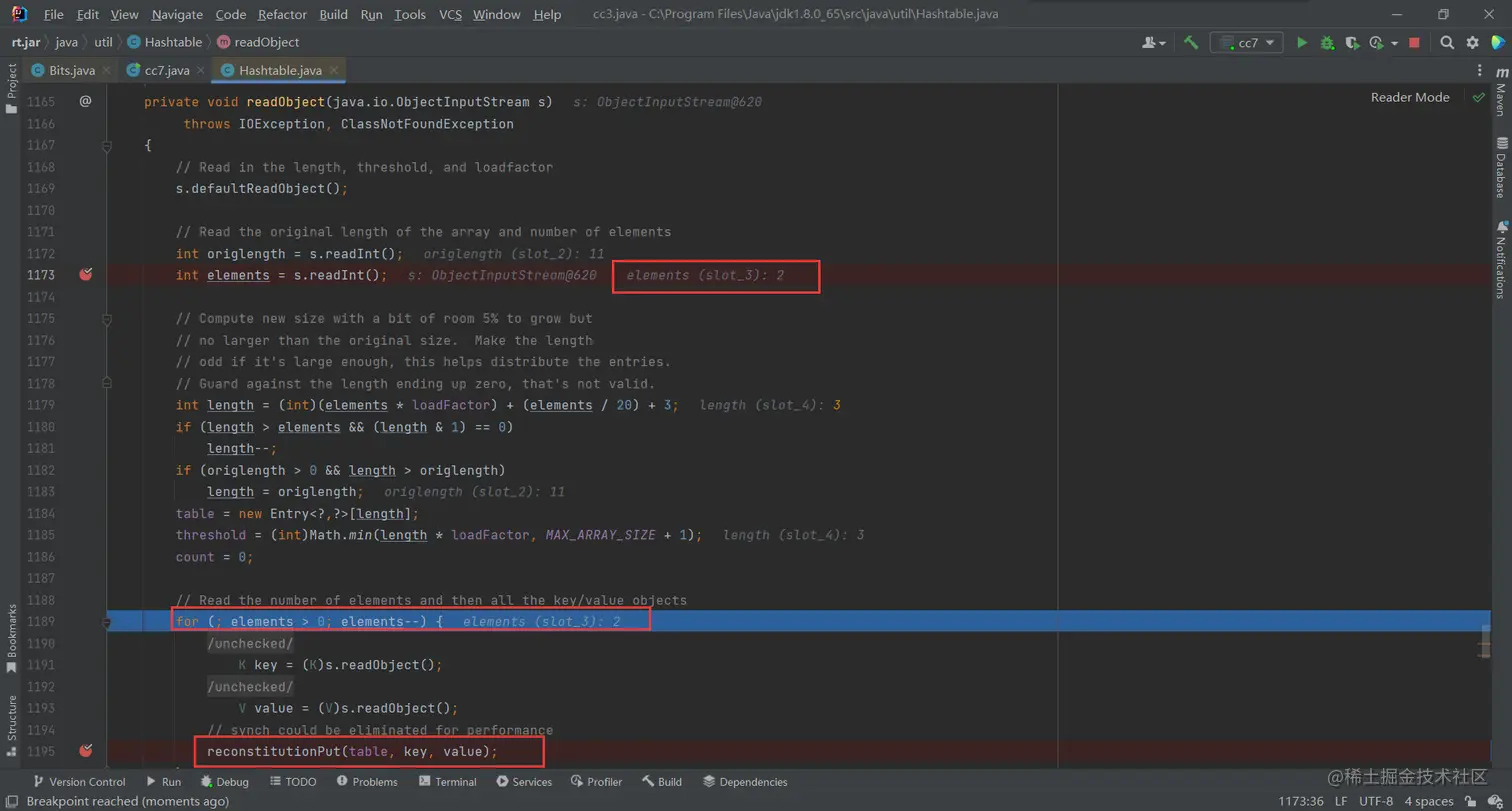
Task: Start debugging with the bug icon
Action: [1327, 42]
